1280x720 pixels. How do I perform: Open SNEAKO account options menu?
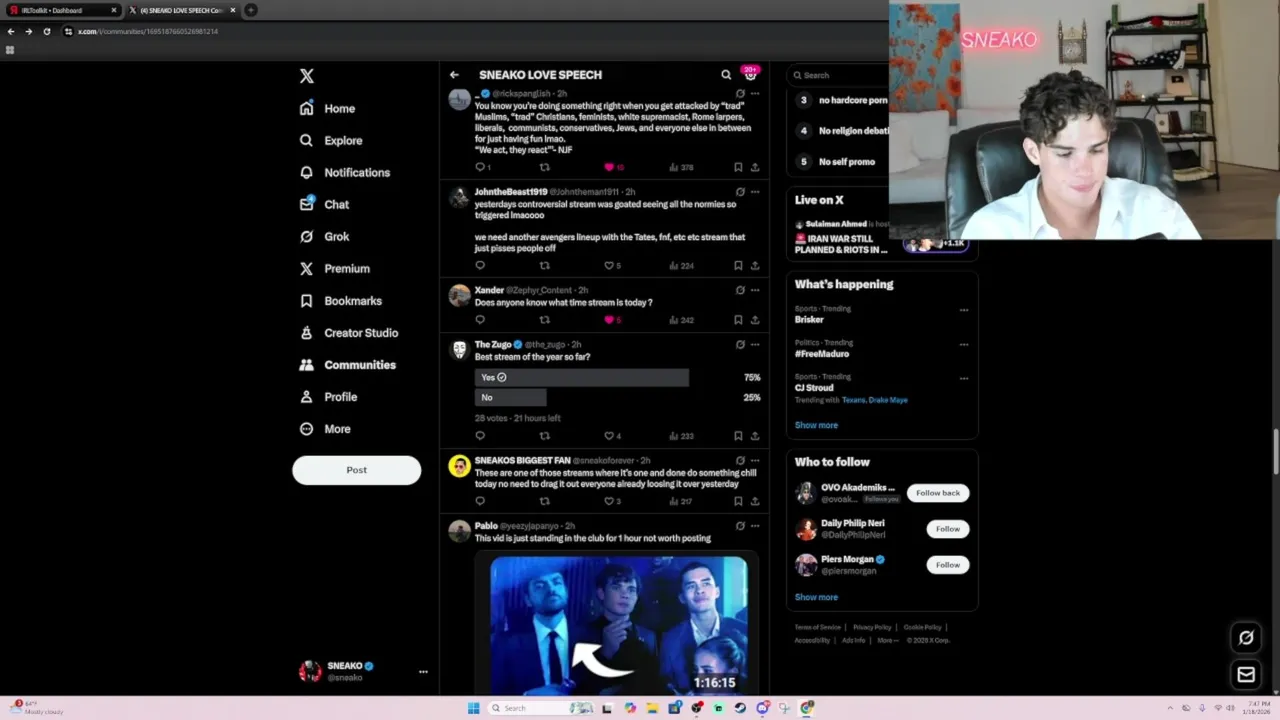click(x=423, y=672)
